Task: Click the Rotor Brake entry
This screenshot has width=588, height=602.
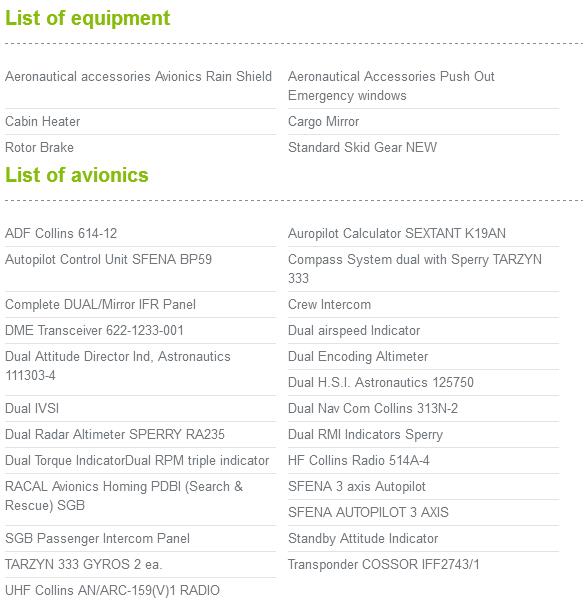Action: [40, 147]
